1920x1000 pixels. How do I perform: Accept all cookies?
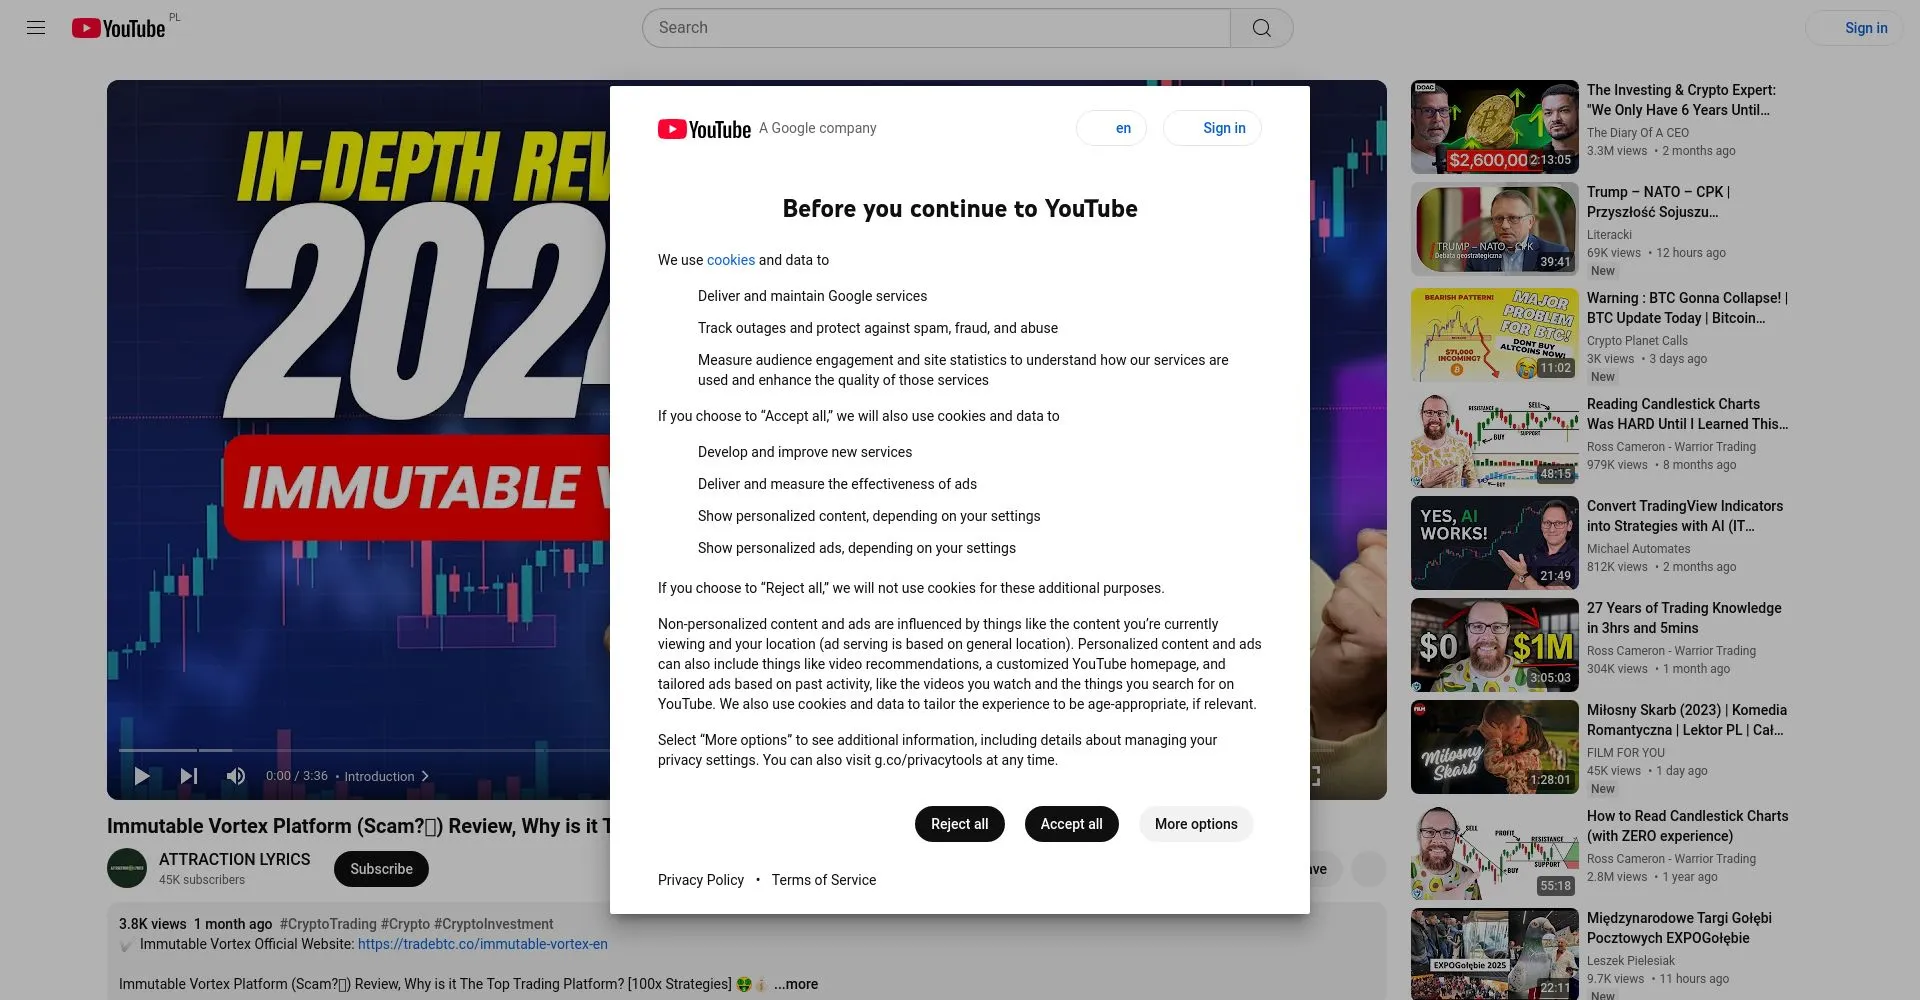pyautogui.click(x=1071, y=824)
